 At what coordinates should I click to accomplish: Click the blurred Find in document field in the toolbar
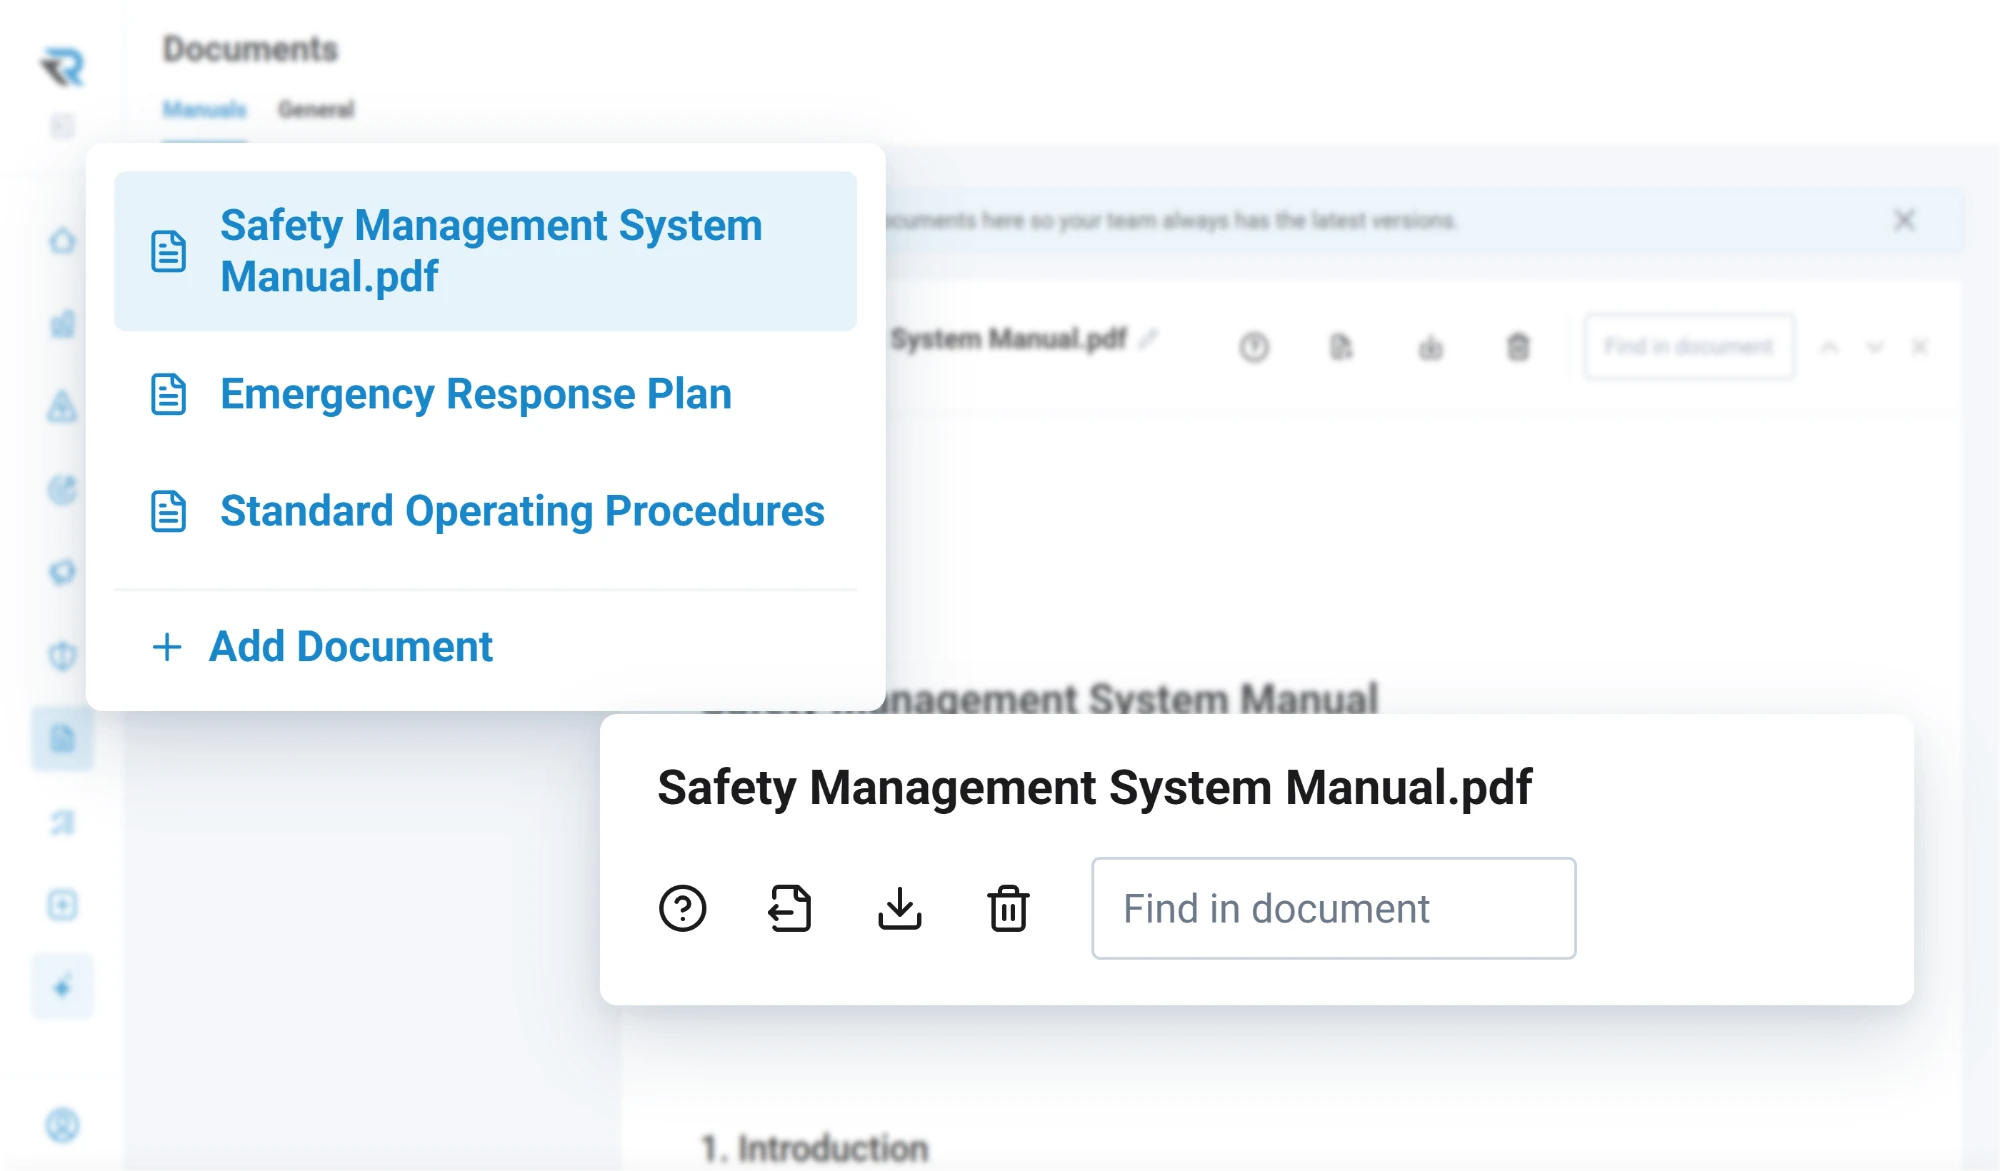[1689, 347]
